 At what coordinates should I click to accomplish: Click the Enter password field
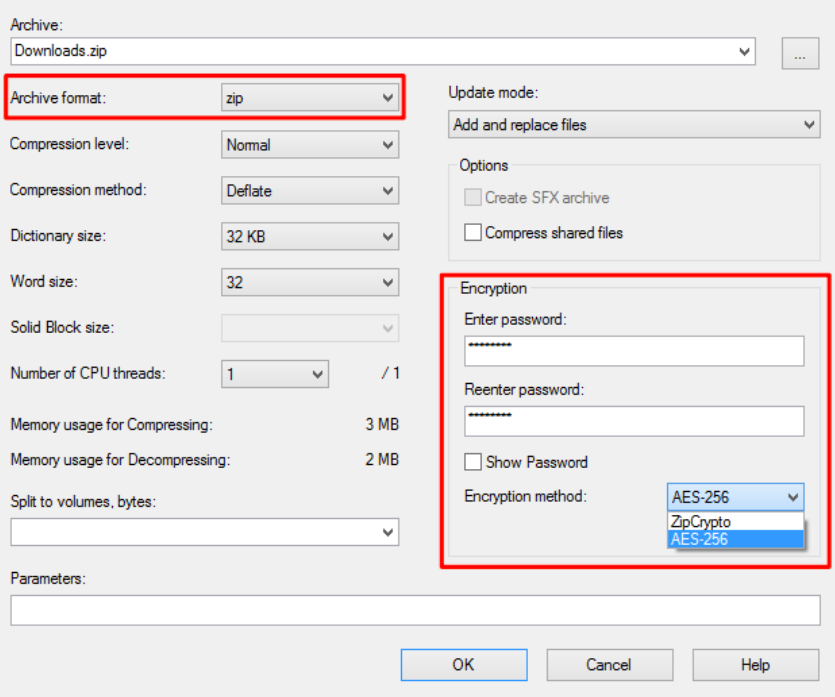pyautogui.click(x=634, y=351)
